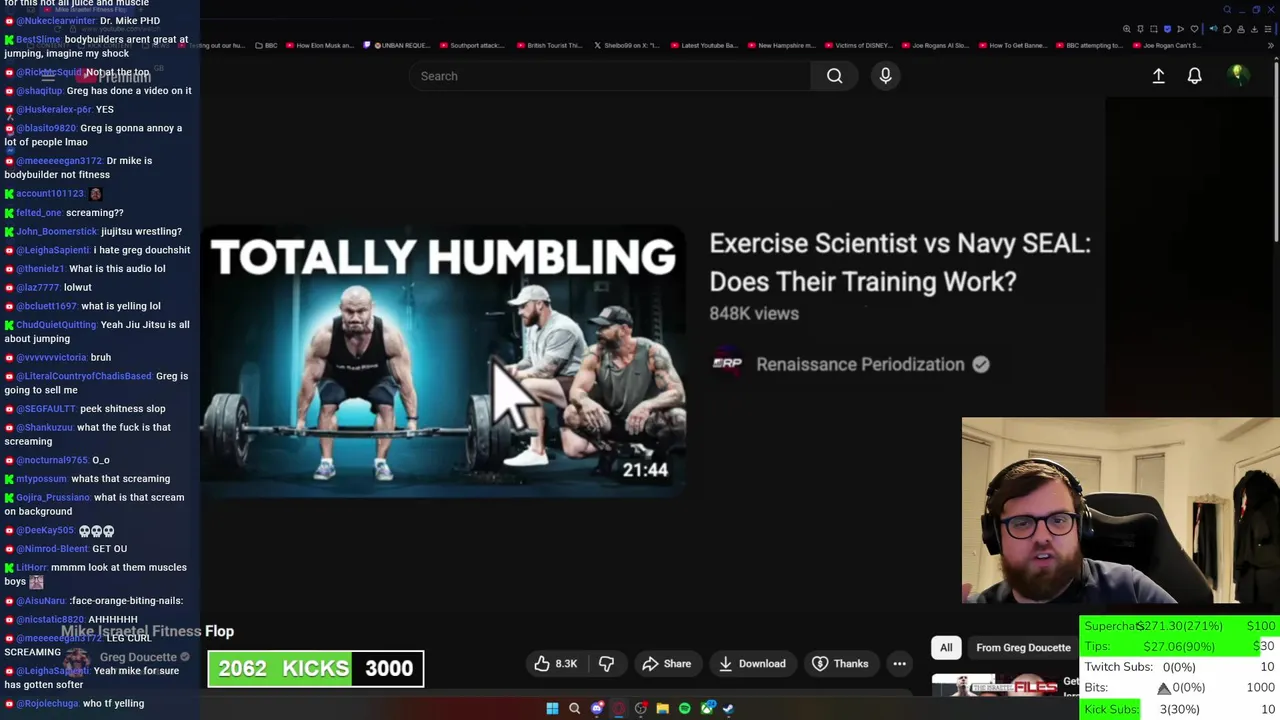Click chat username Gojira_Prussiano
1280x720 pixels.
53,498
